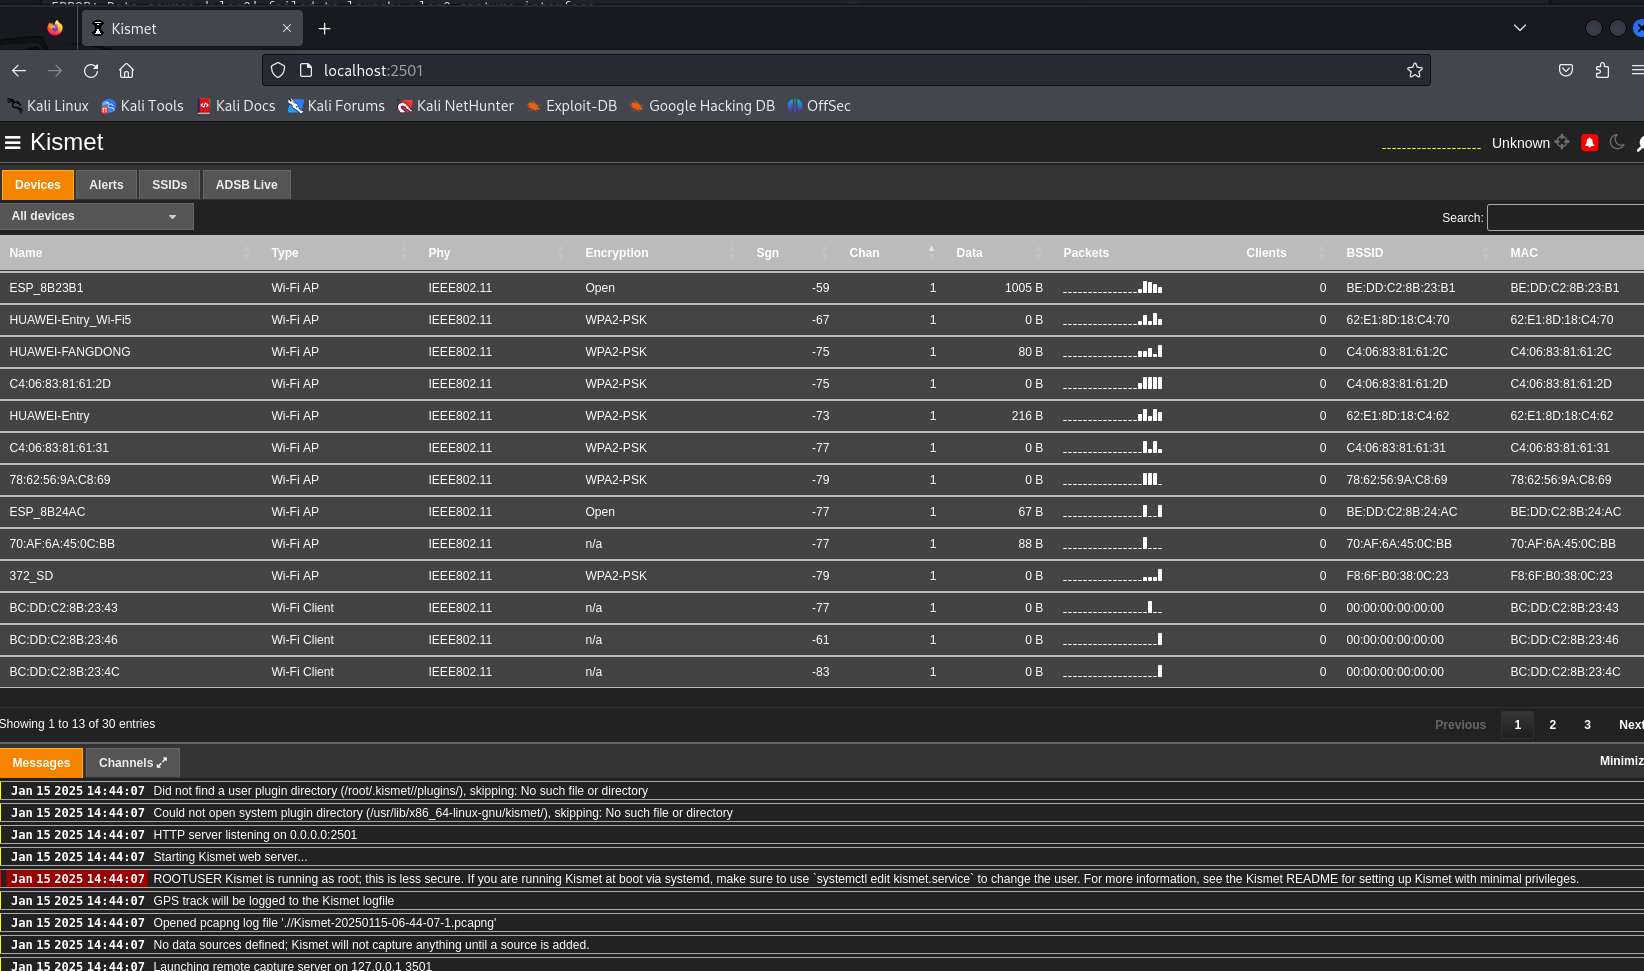Image resolution: width=1644 pixels, height=971 pixels.
Task: Select page 1 pagination button
Action: point(1517,725)
